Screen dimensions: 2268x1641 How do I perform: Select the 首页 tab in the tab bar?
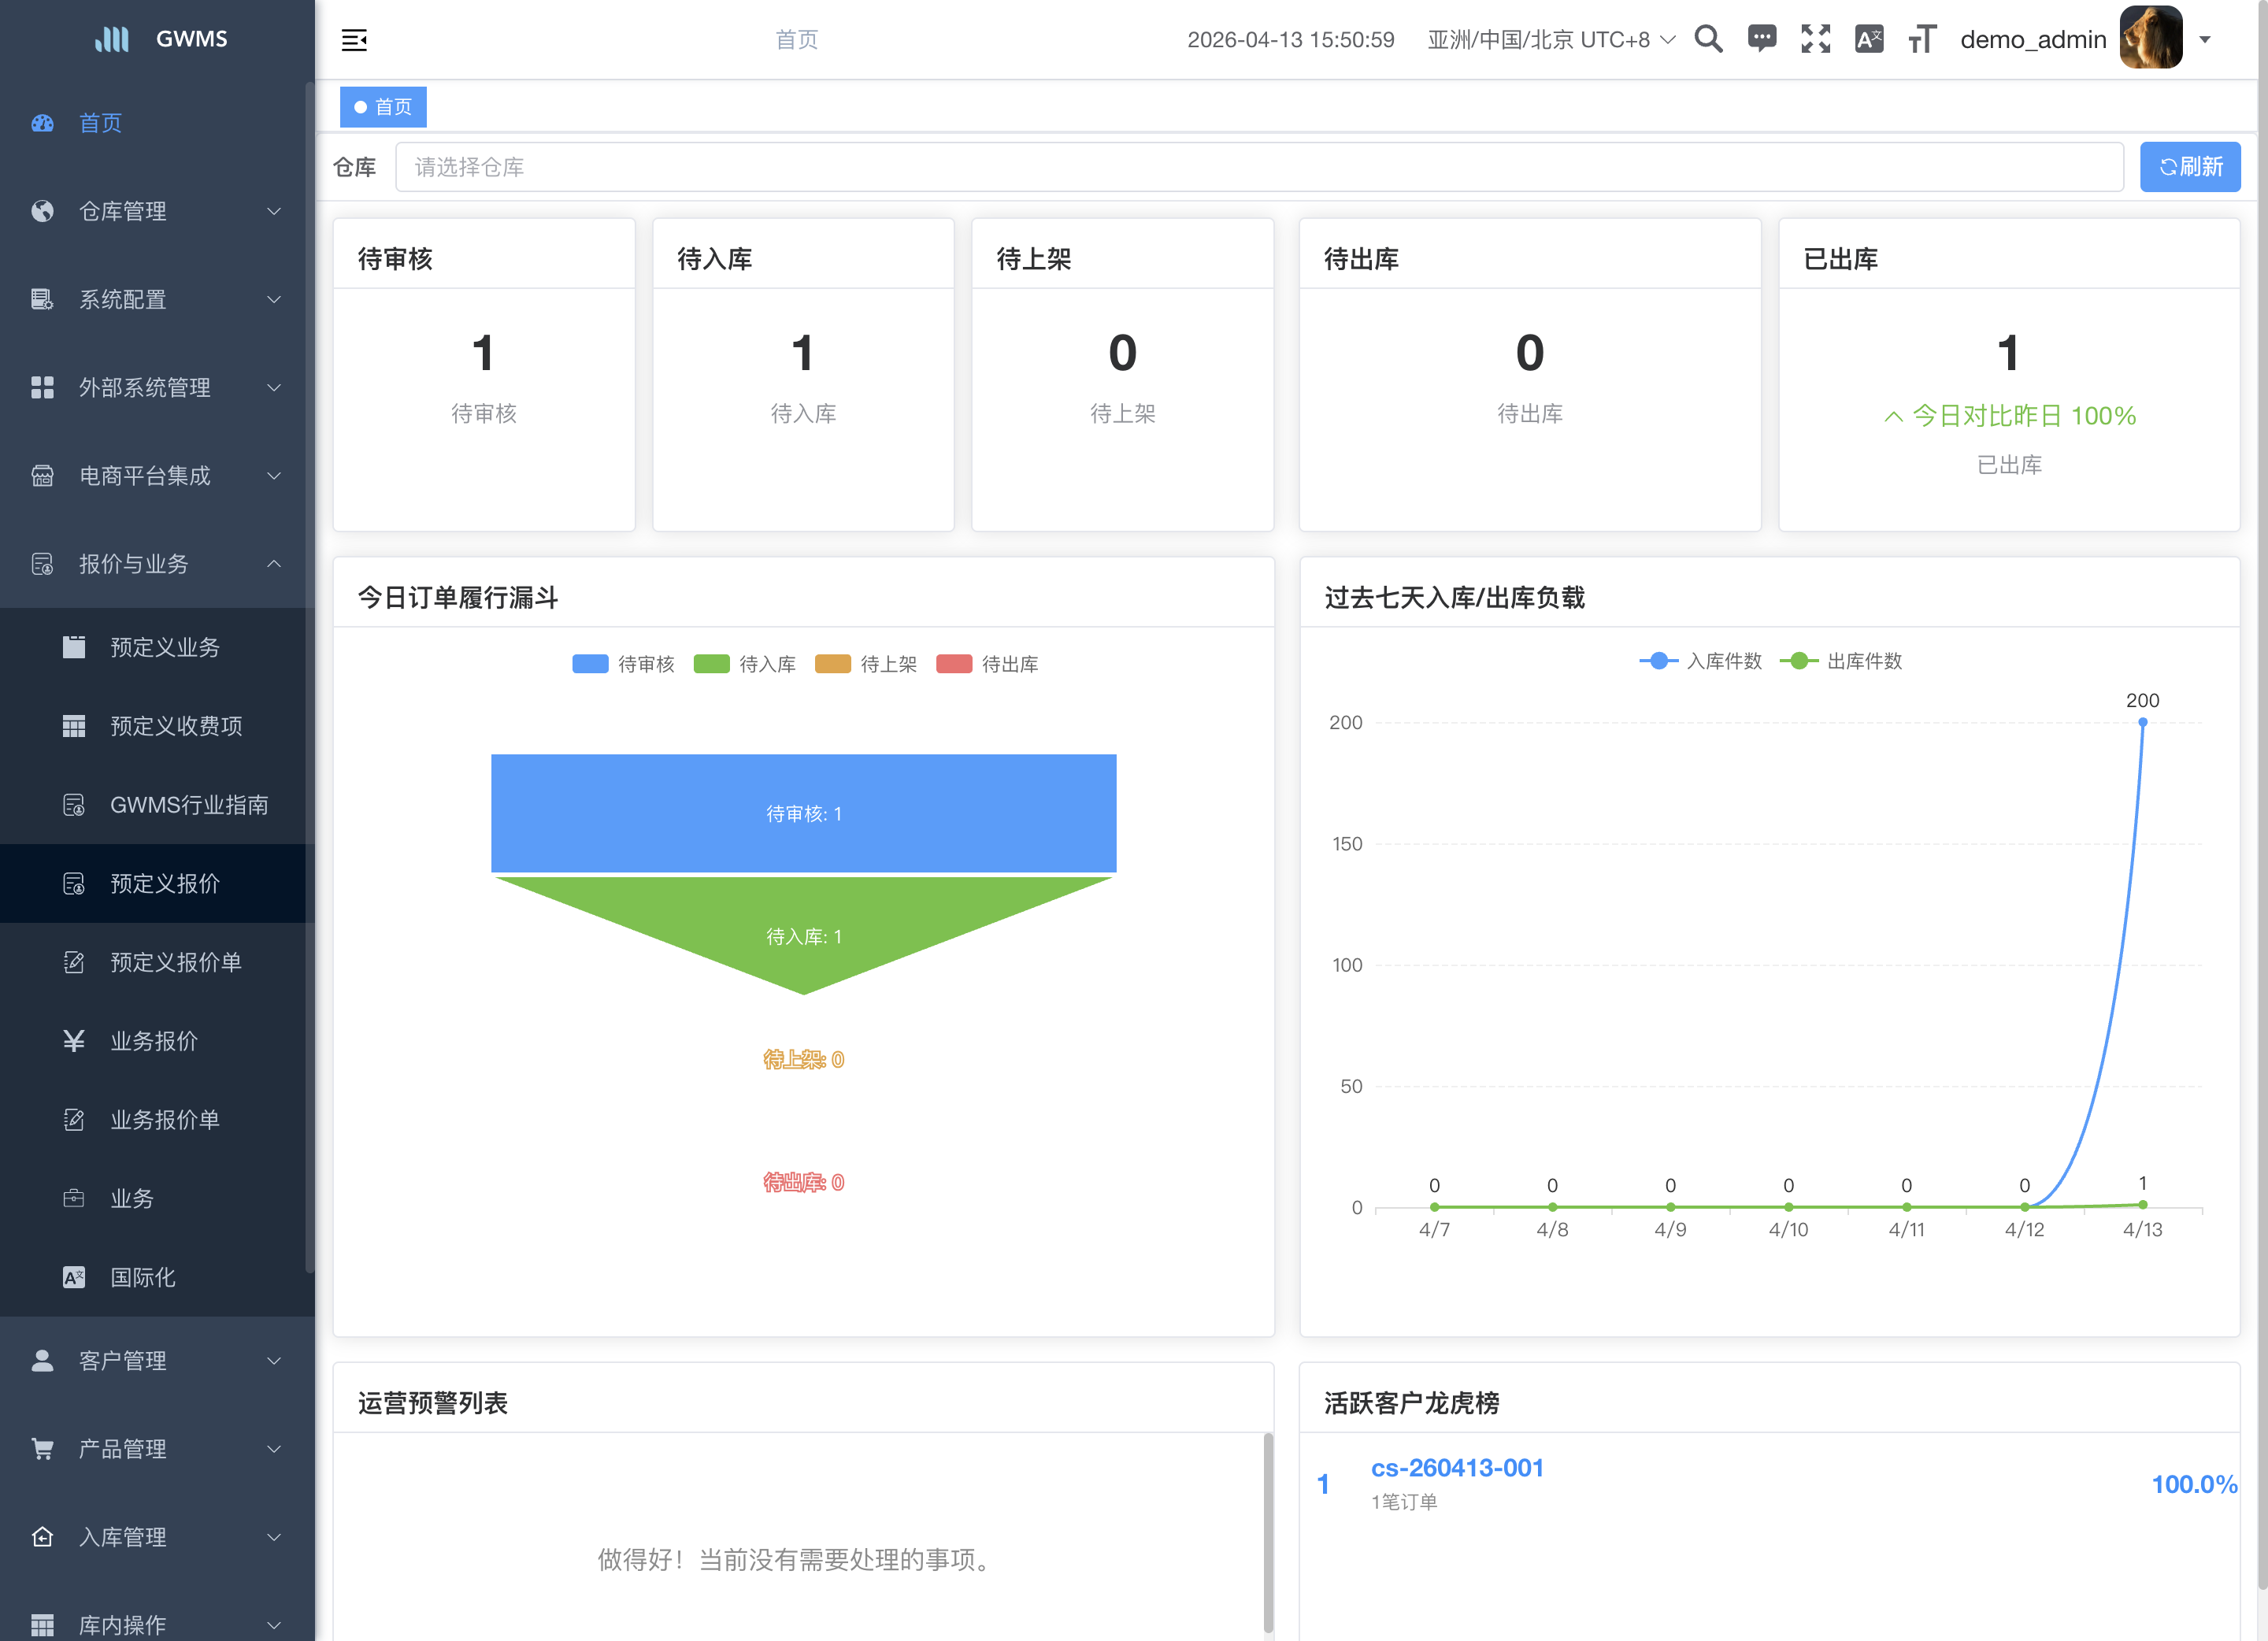383,107
